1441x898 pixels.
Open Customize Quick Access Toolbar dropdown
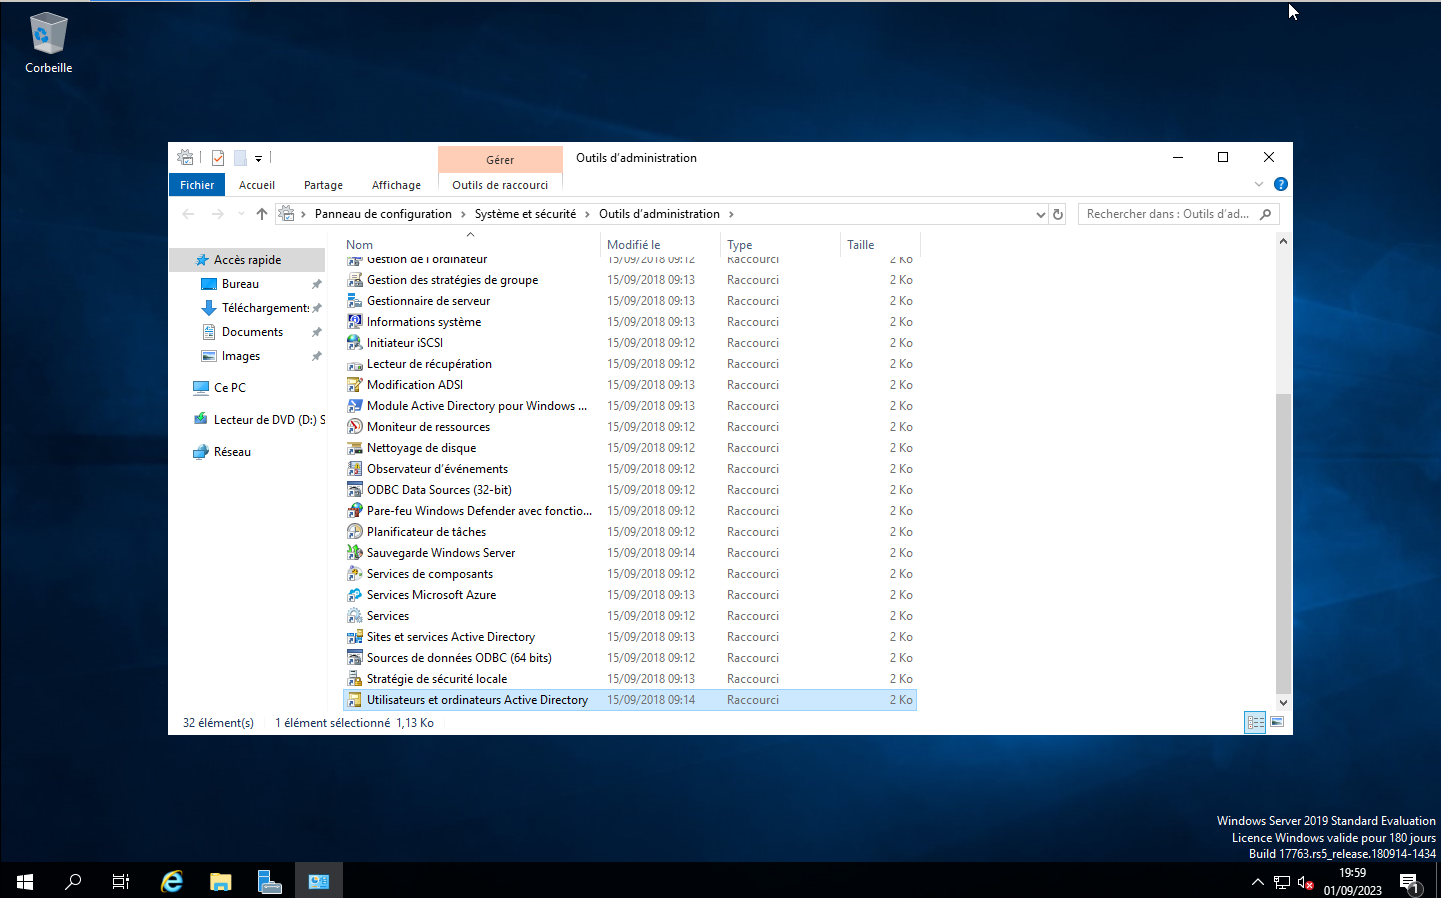pos(258,159)
